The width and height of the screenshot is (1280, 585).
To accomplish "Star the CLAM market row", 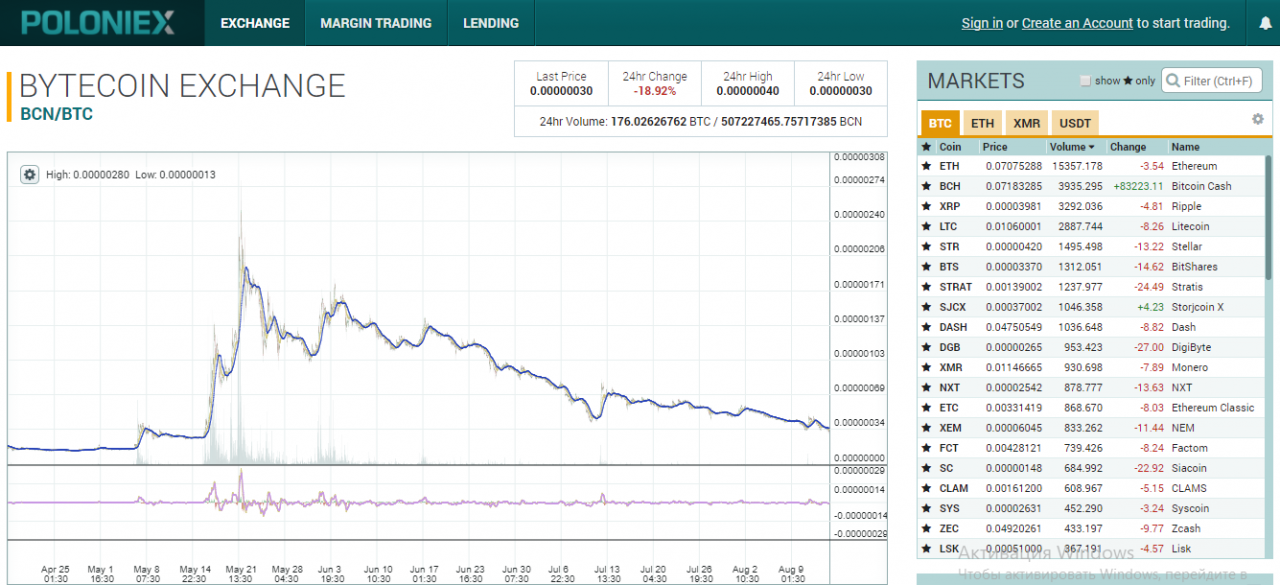I will click(926, 488).
